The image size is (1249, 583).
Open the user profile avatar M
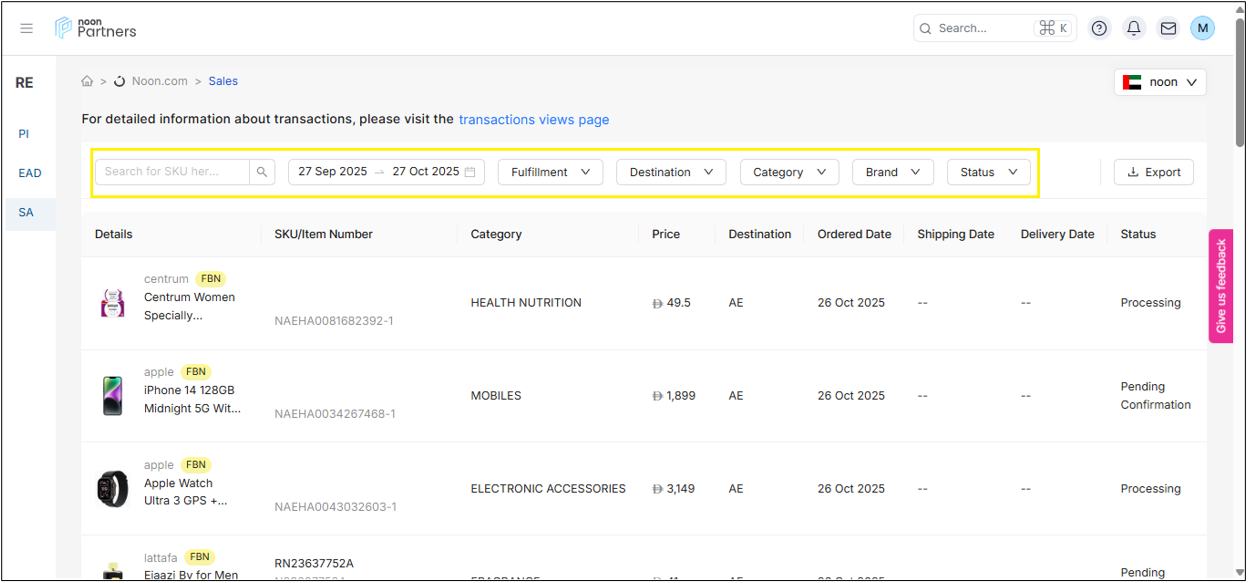click(x=1202, y=28)
